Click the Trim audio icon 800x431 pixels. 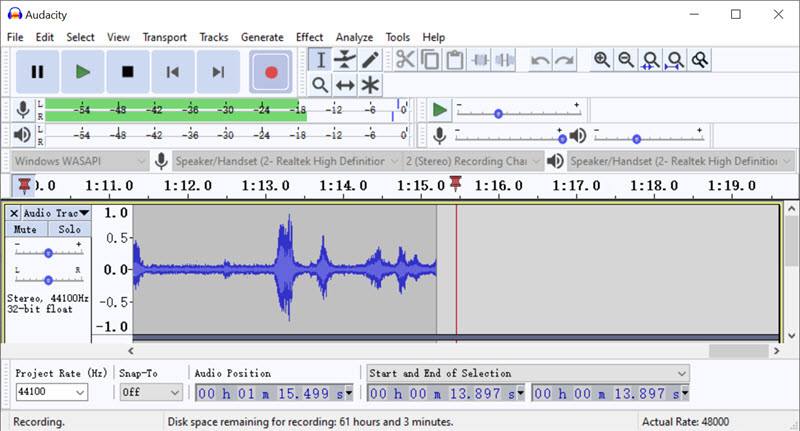coord(480,60)
